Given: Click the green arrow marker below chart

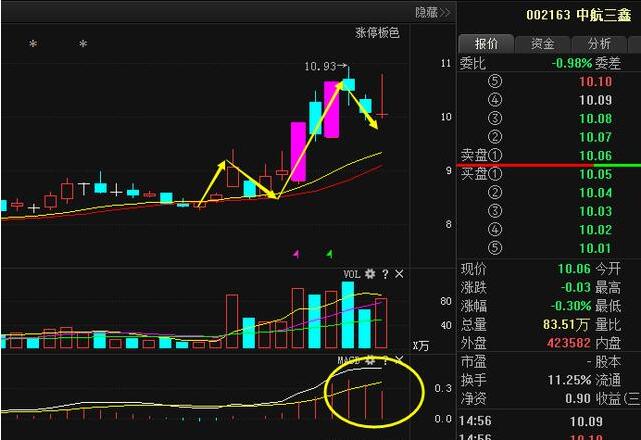Looking at the screenshot, I should pyautogui.click(x=328, y=254).
